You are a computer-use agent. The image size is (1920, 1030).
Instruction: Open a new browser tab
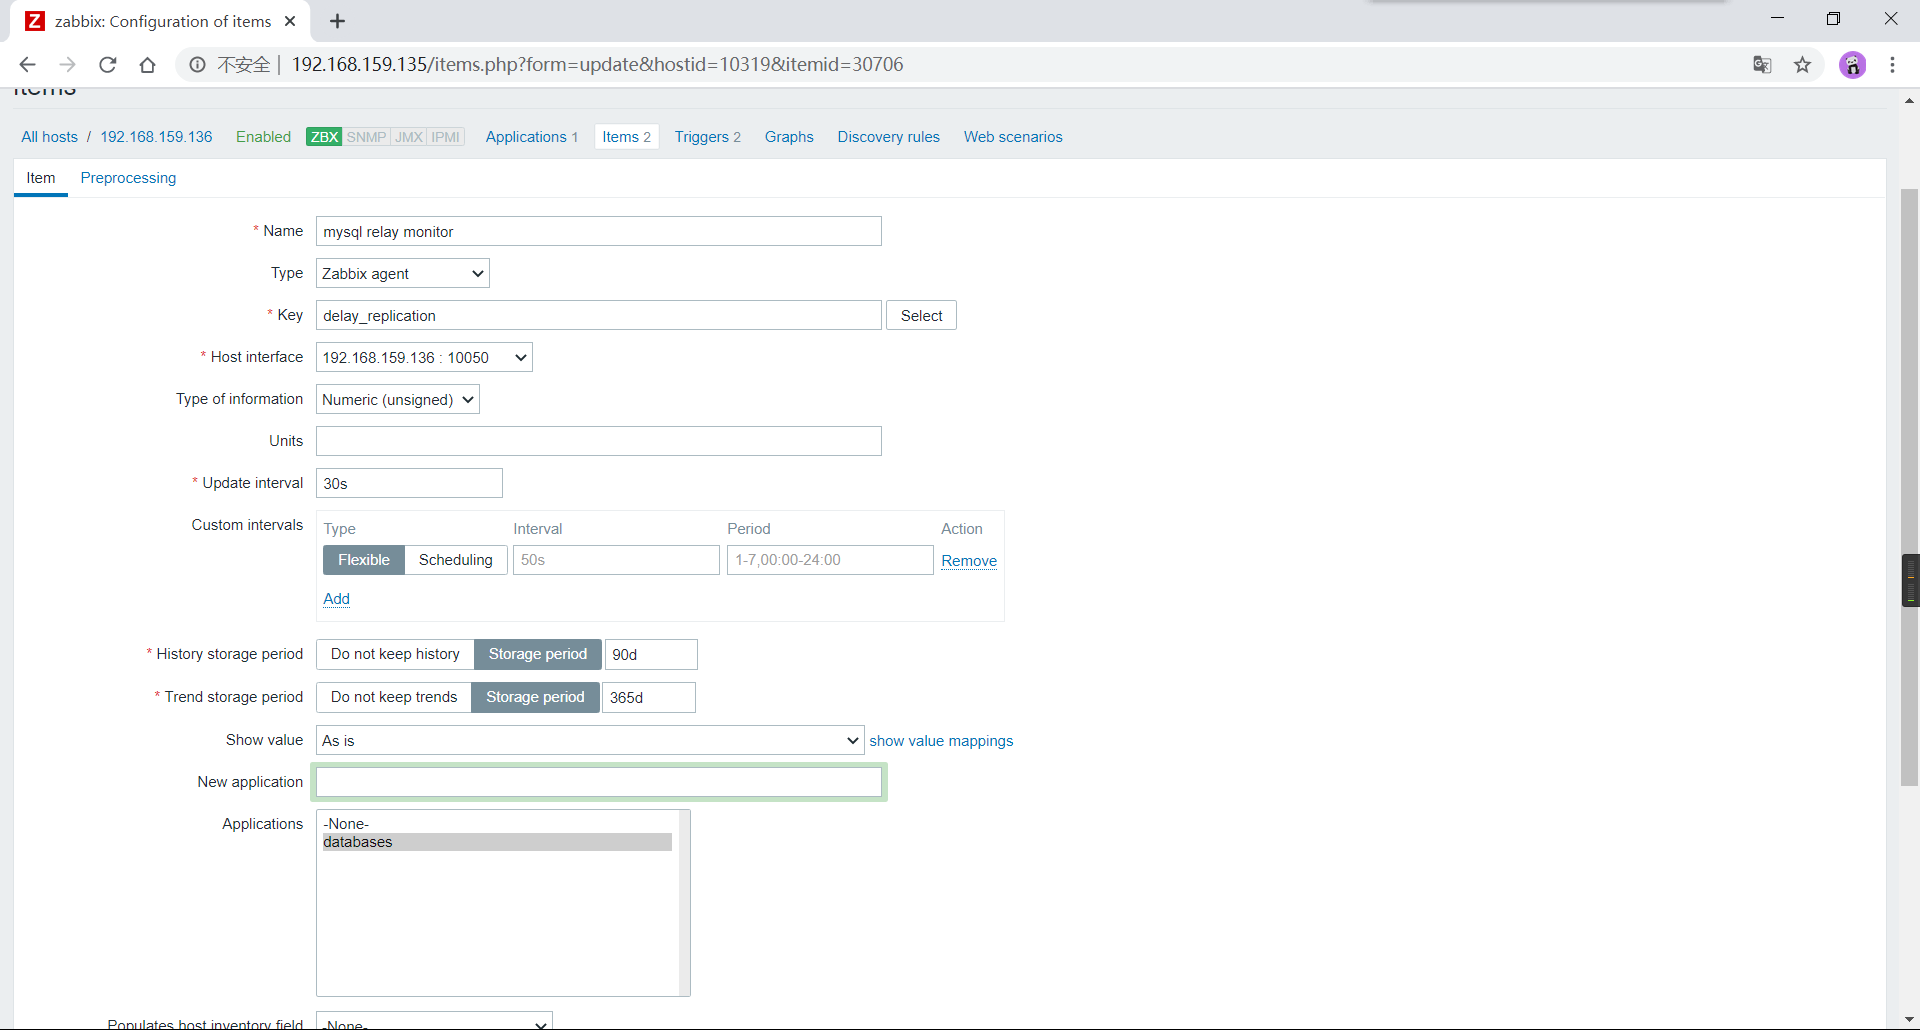pos(338,21)
